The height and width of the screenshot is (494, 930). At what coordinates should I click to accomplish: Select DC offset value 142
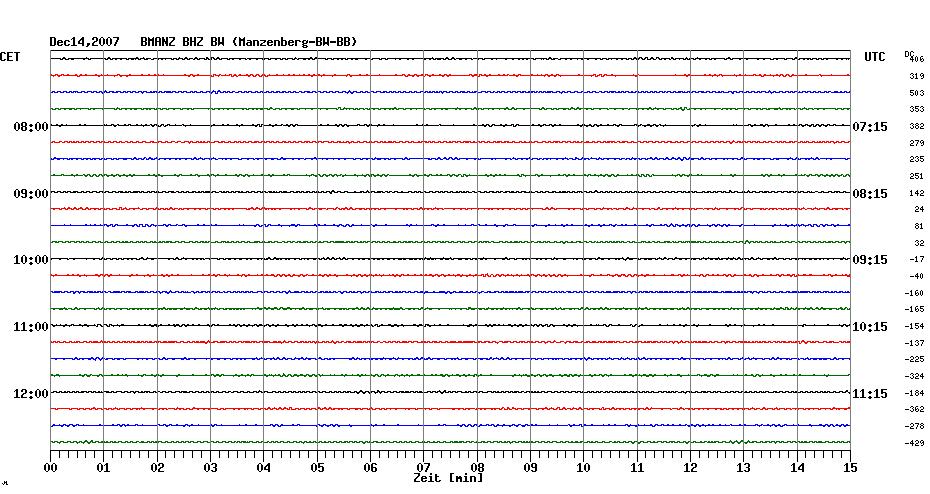[x=917, y=193]
